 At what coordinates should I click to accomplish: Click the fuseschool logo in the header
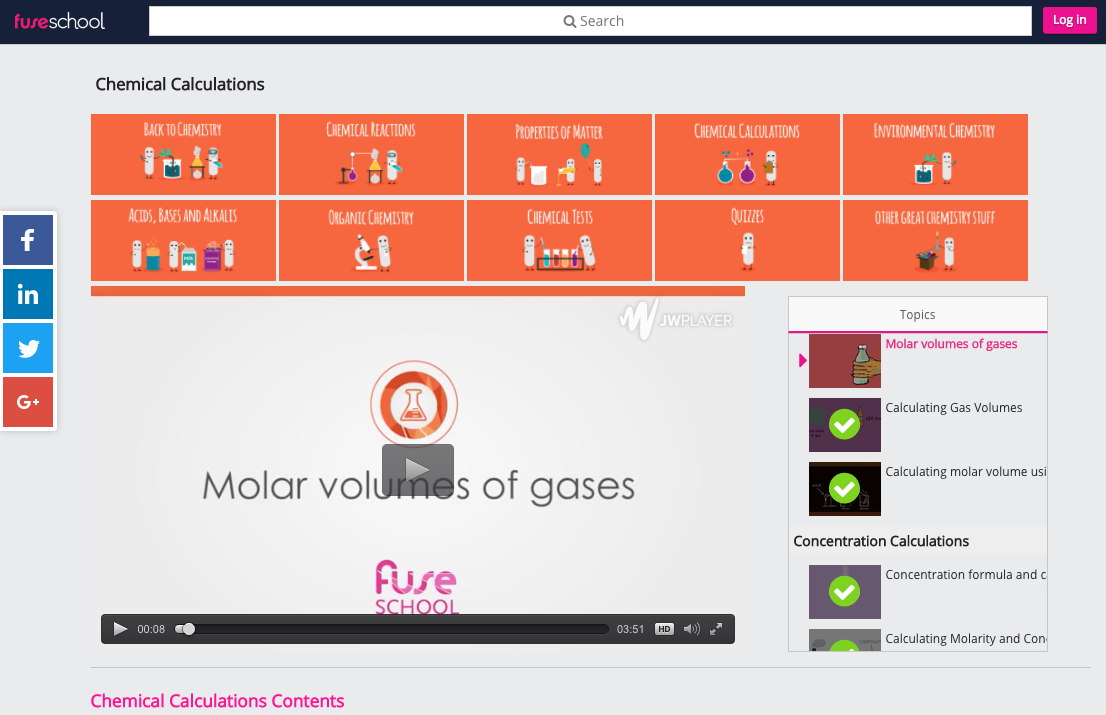(60, 20)
